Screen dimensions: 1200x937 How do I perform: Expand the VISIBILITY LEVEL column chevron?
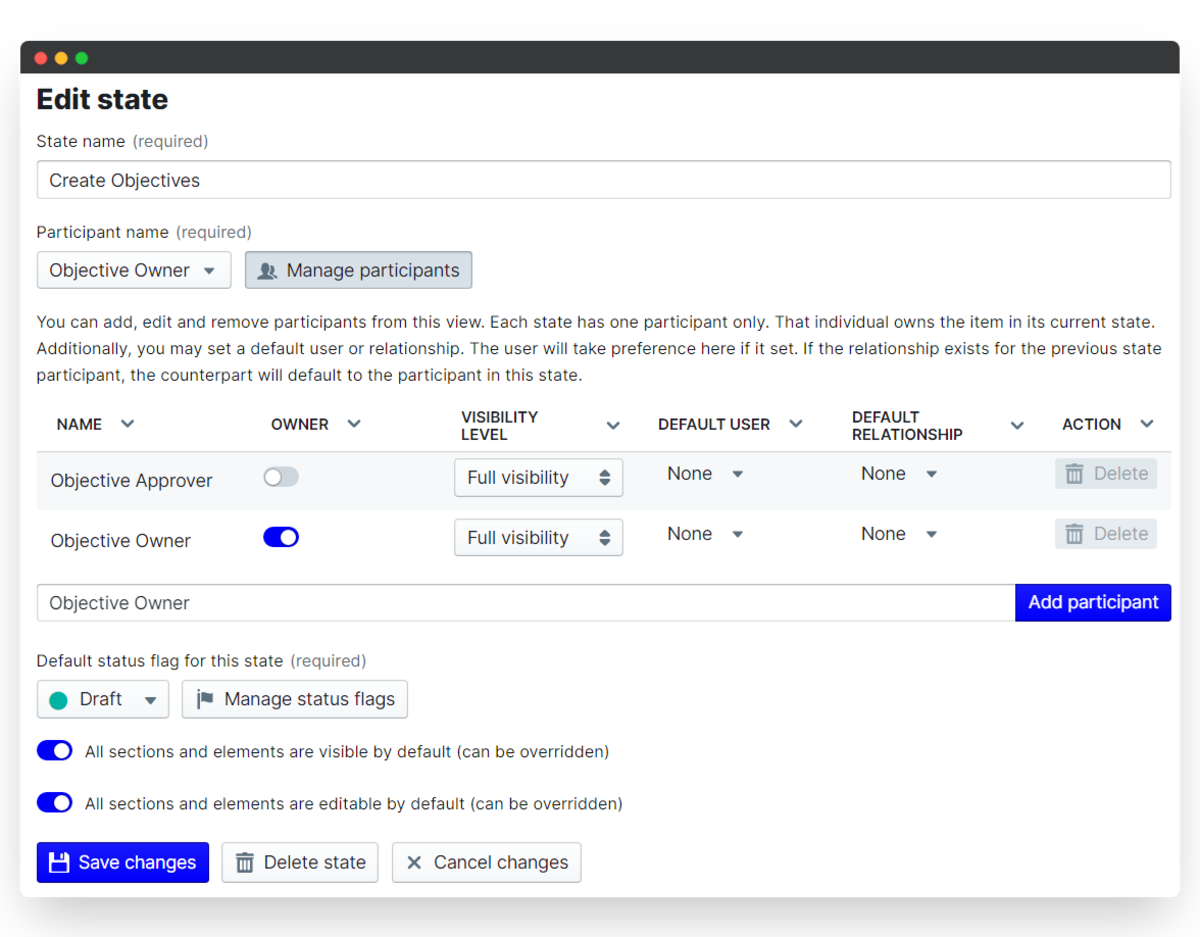click(613, 426)
